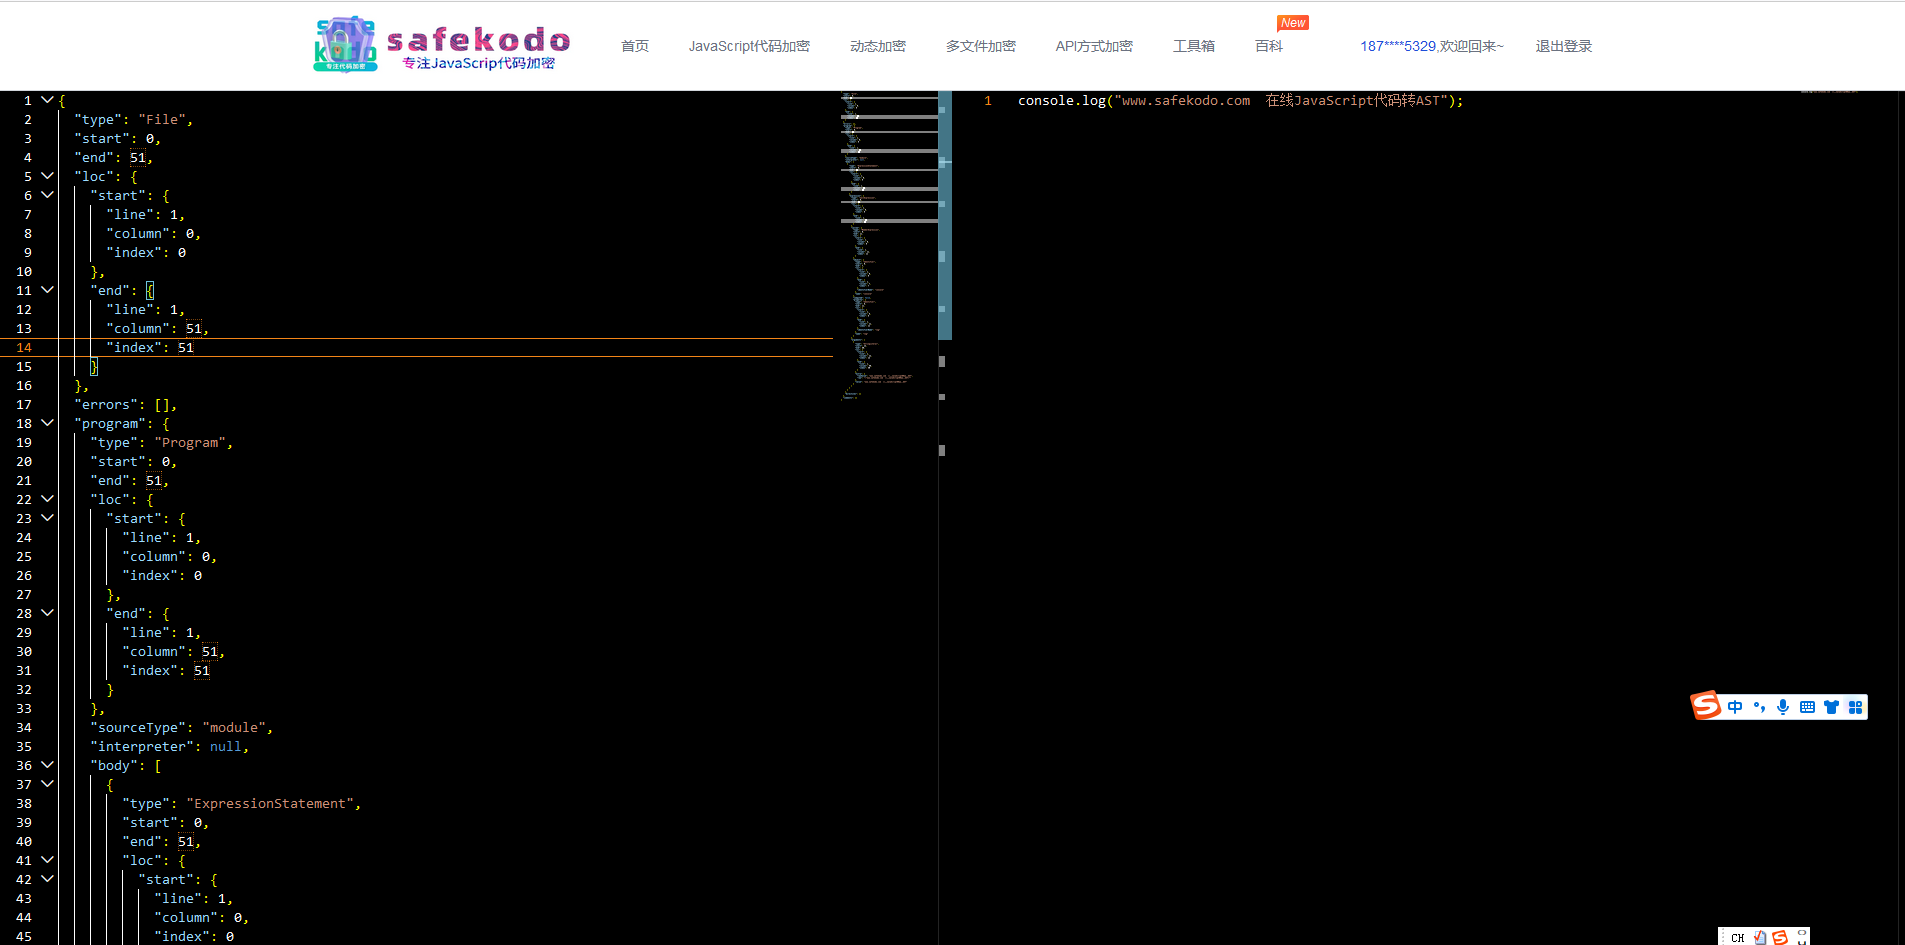Open the Sogou toolbox grid icon
The image size is (1905, 945).
(x=1855, y=707)
